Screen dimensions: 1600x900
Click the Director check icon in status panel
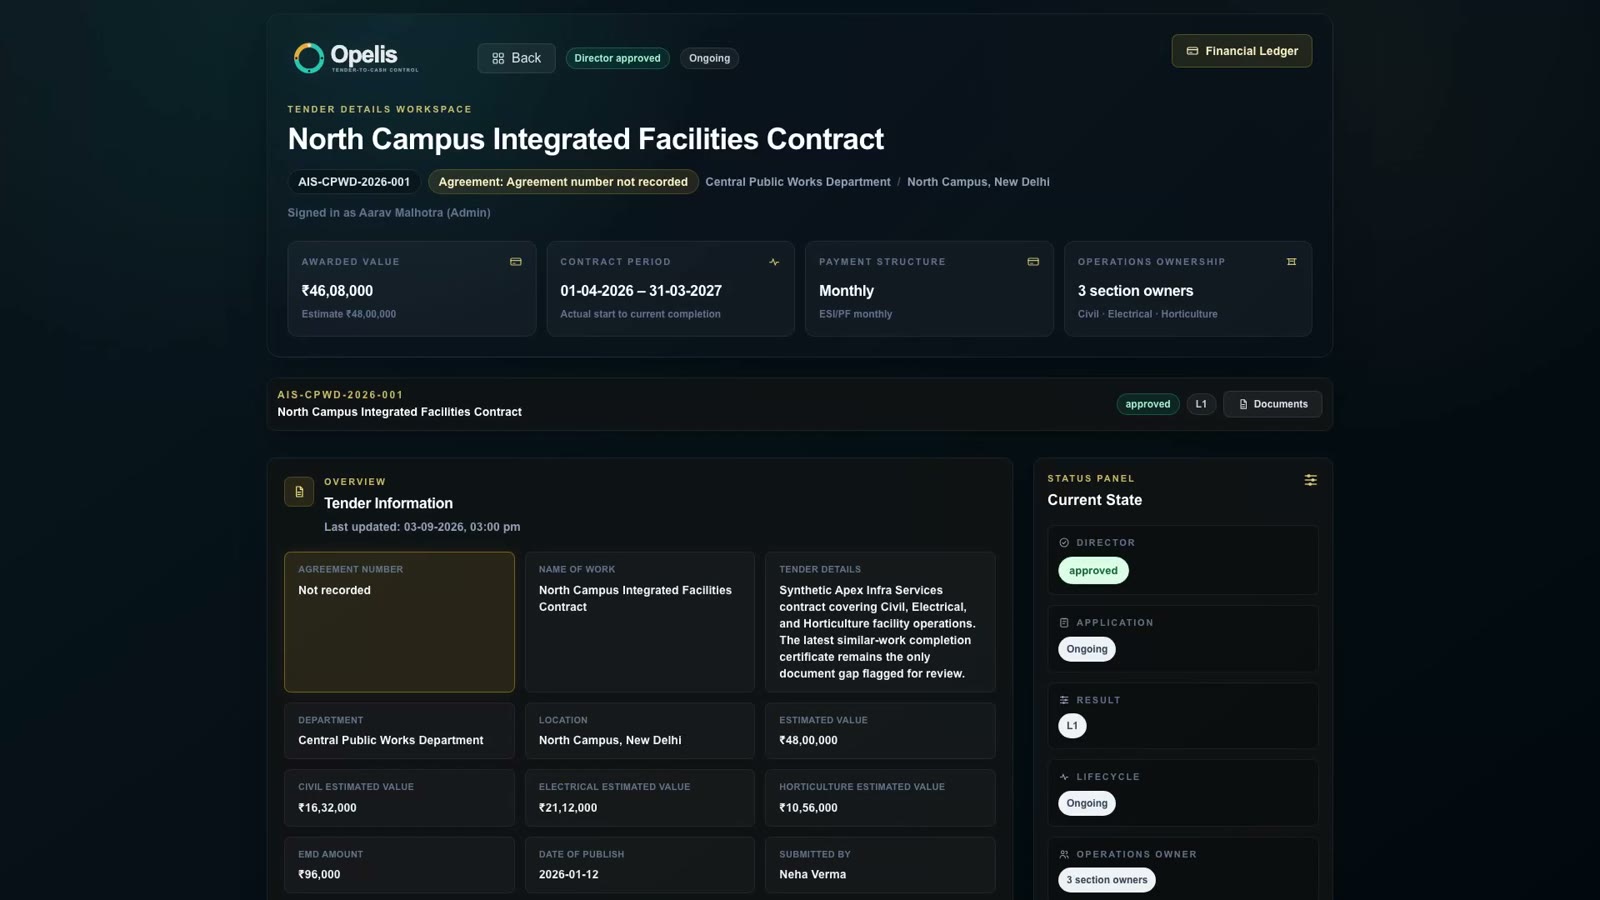pos(1064,543)
